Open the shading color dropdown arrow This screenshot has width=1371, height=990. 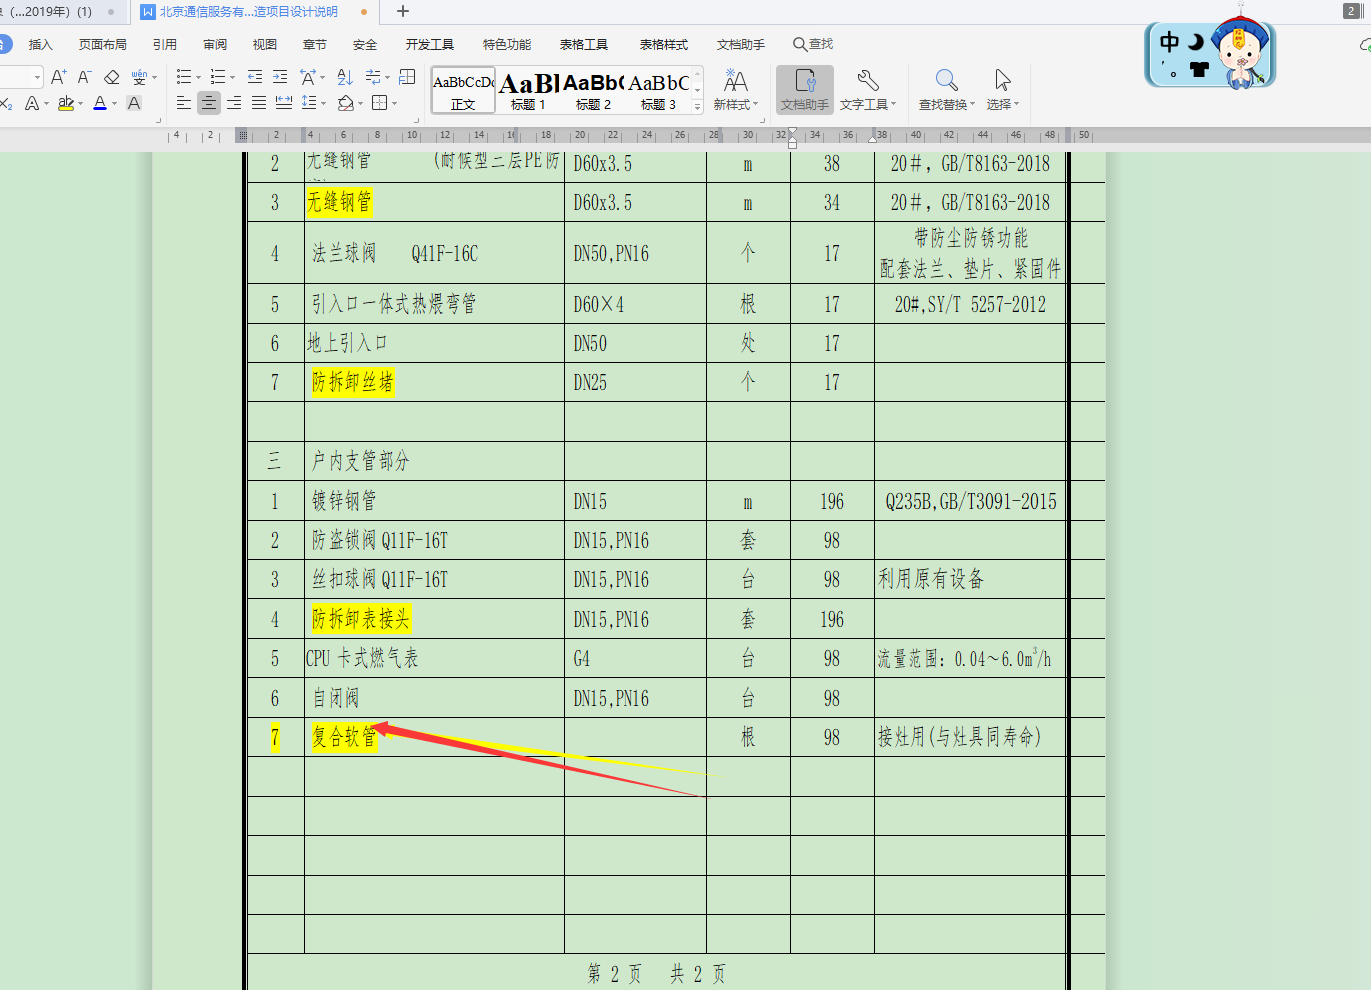[x=360, y=104]
